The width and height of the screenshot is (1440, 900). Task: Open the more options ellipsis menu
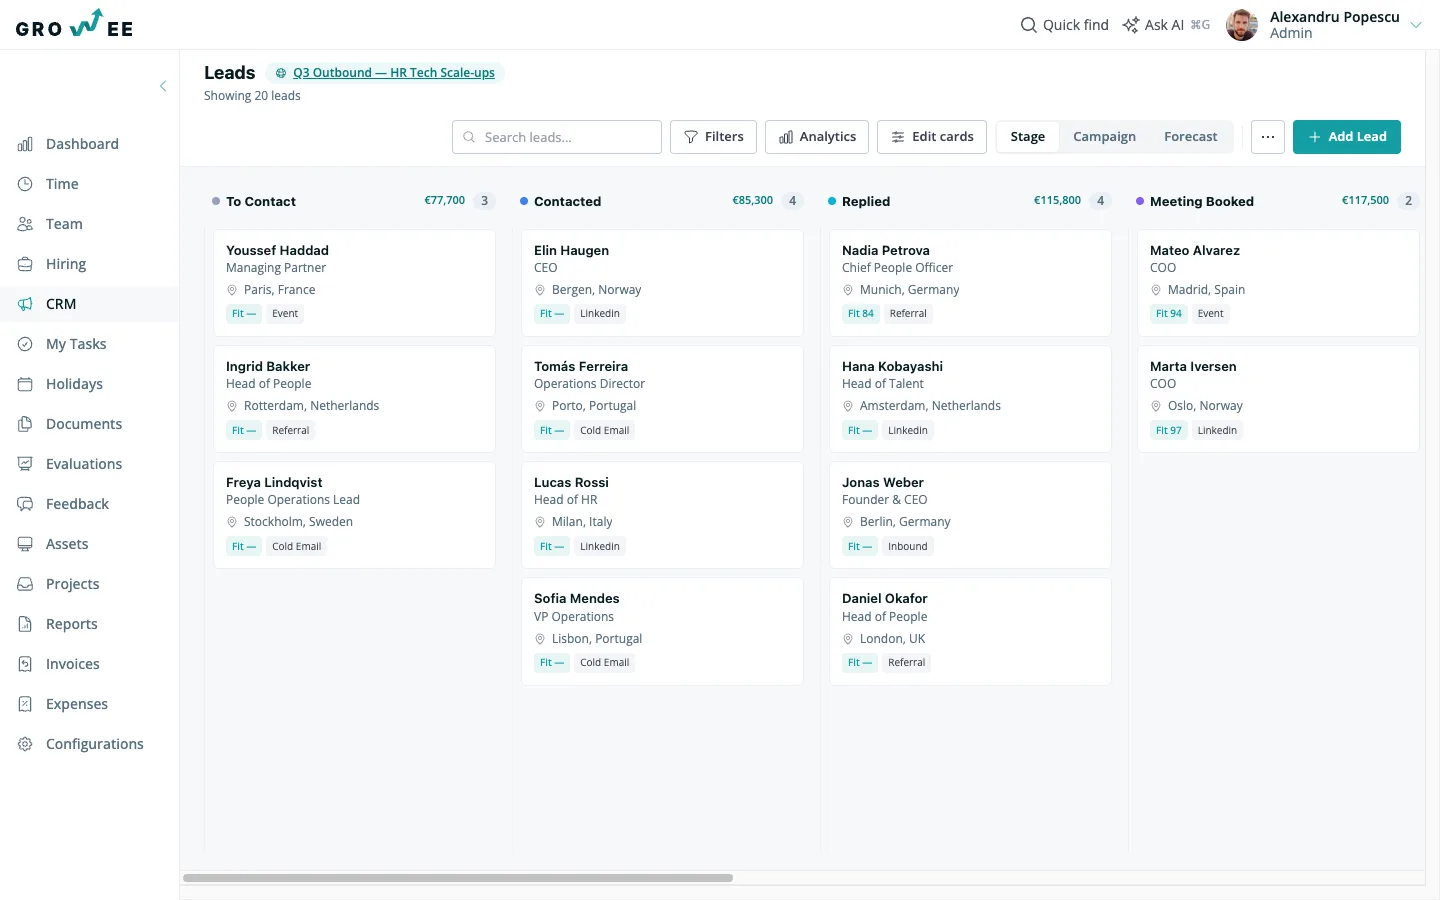(1268, 137)
